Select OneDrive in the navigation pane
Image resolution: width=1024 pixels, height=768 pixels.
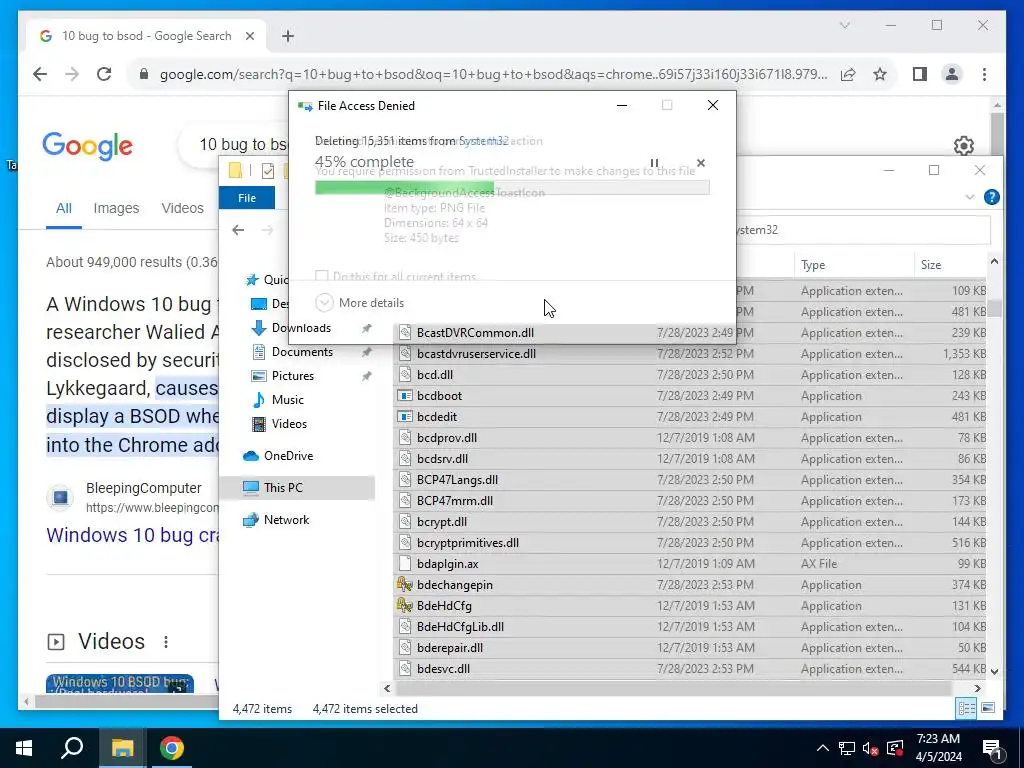click(288, 456)
